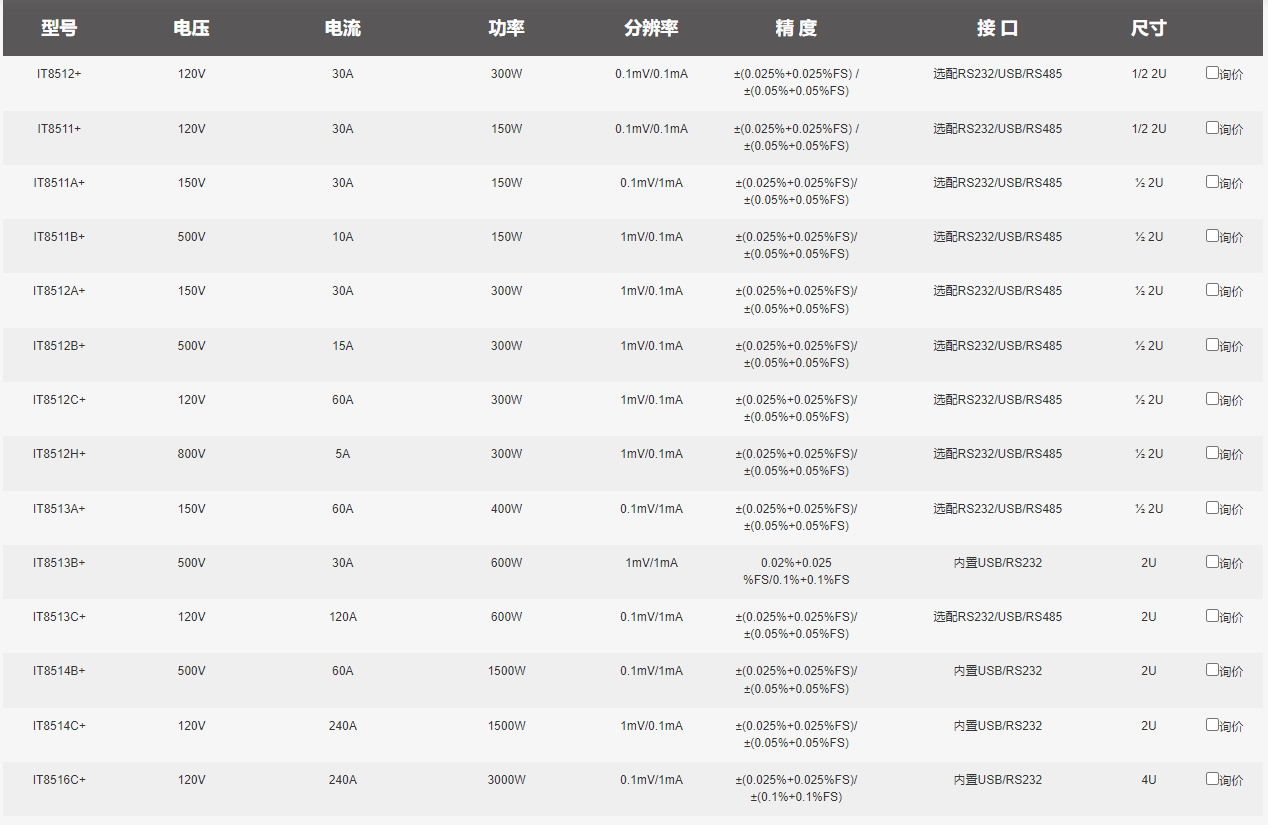
Task: Check the 询价 box for IT8512+
Action: tap(1212, 73)
